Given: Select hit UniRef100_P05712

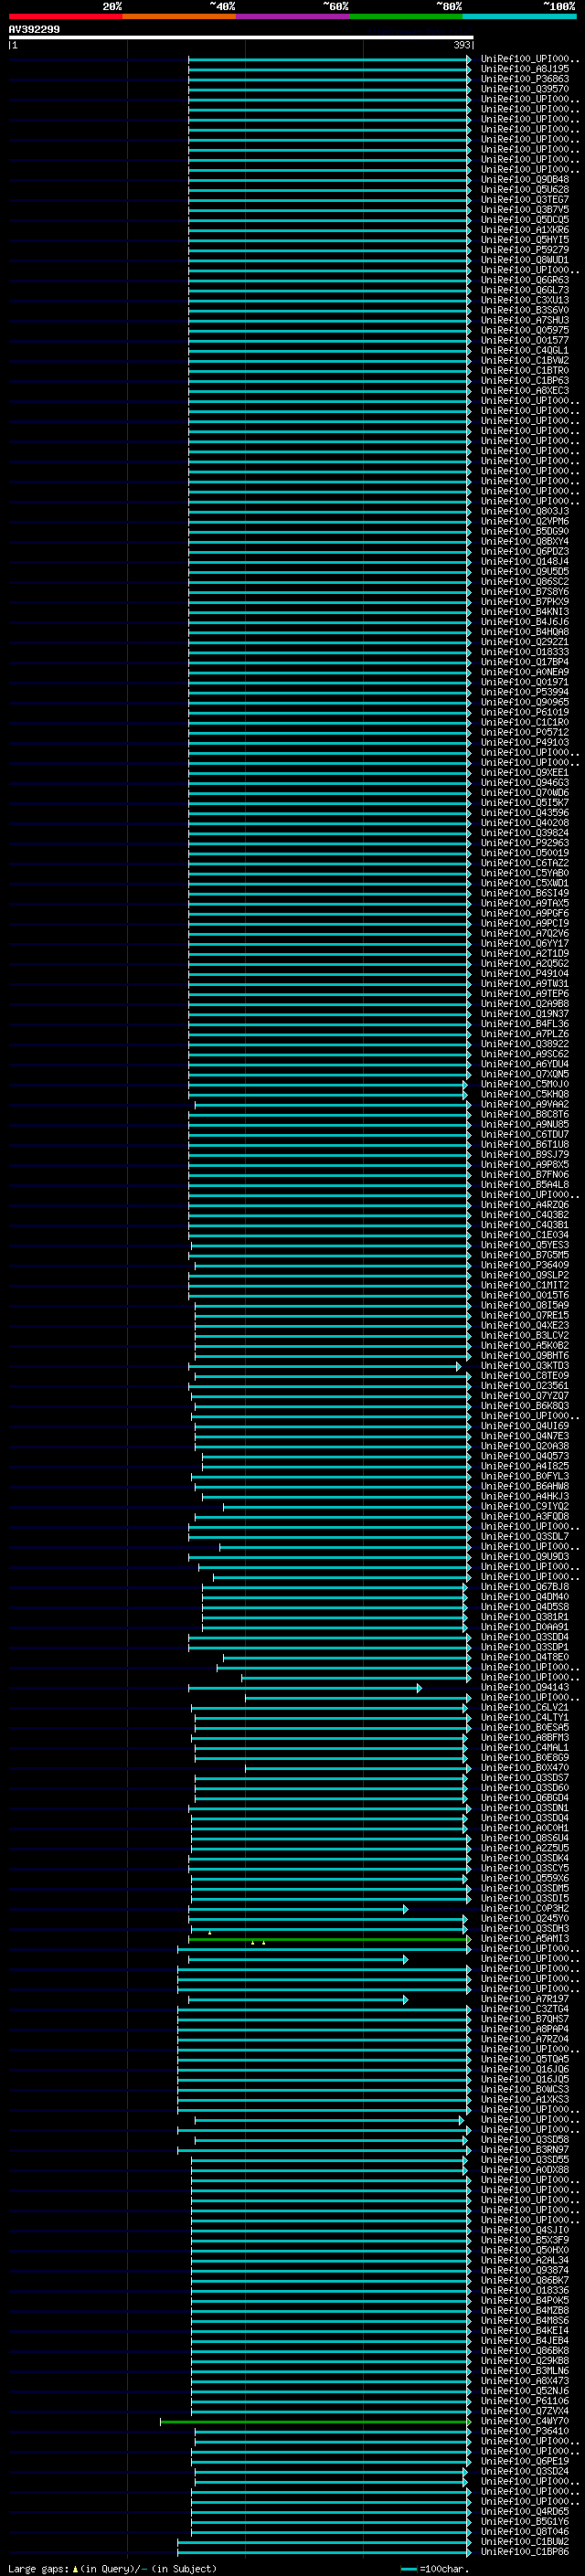Looking at the screenshot, I should (524, 732).
